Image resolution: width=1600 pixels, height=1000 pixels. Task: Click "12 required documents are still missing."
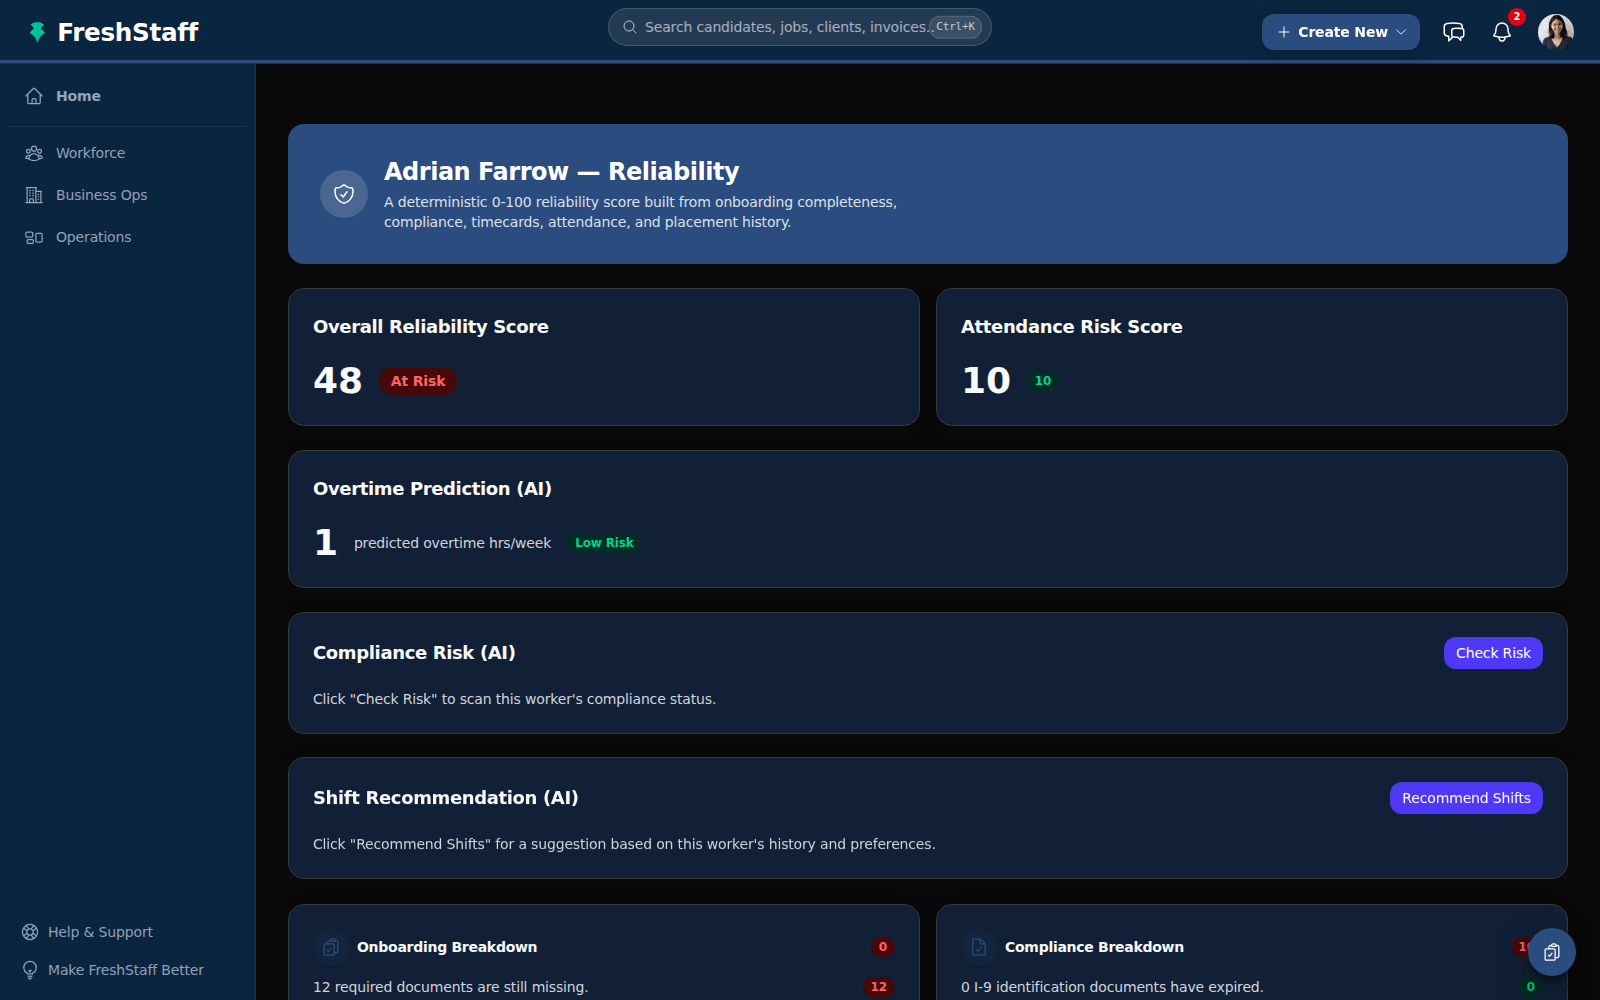tap(451, 987)
